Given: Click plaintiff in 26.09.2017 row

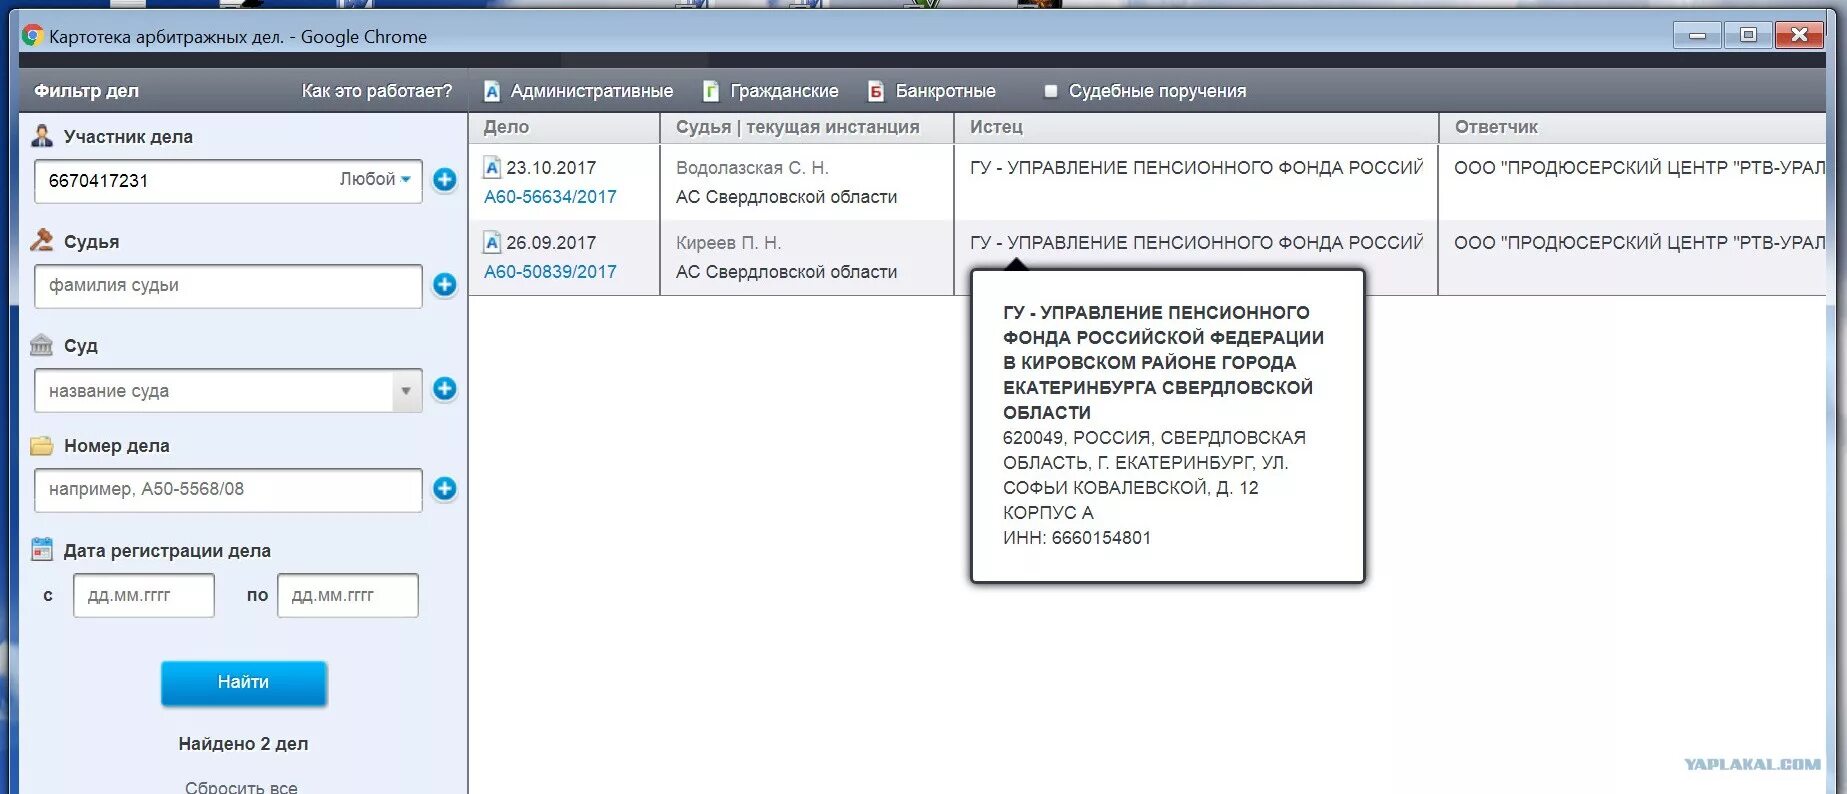Looking at the screenshot, I should (1196, 243).
